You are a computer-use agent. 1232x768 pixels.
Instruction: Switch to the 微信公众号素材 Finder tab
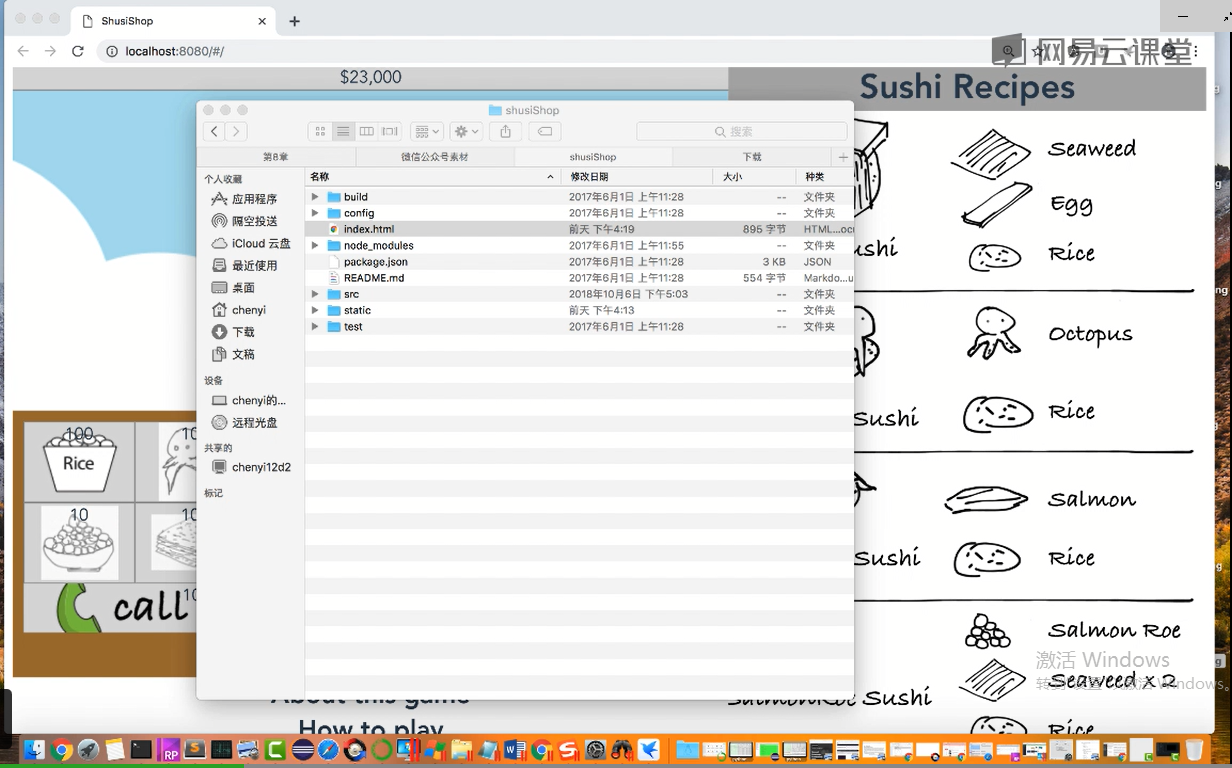pyautogui.click(x=434, y=157)
